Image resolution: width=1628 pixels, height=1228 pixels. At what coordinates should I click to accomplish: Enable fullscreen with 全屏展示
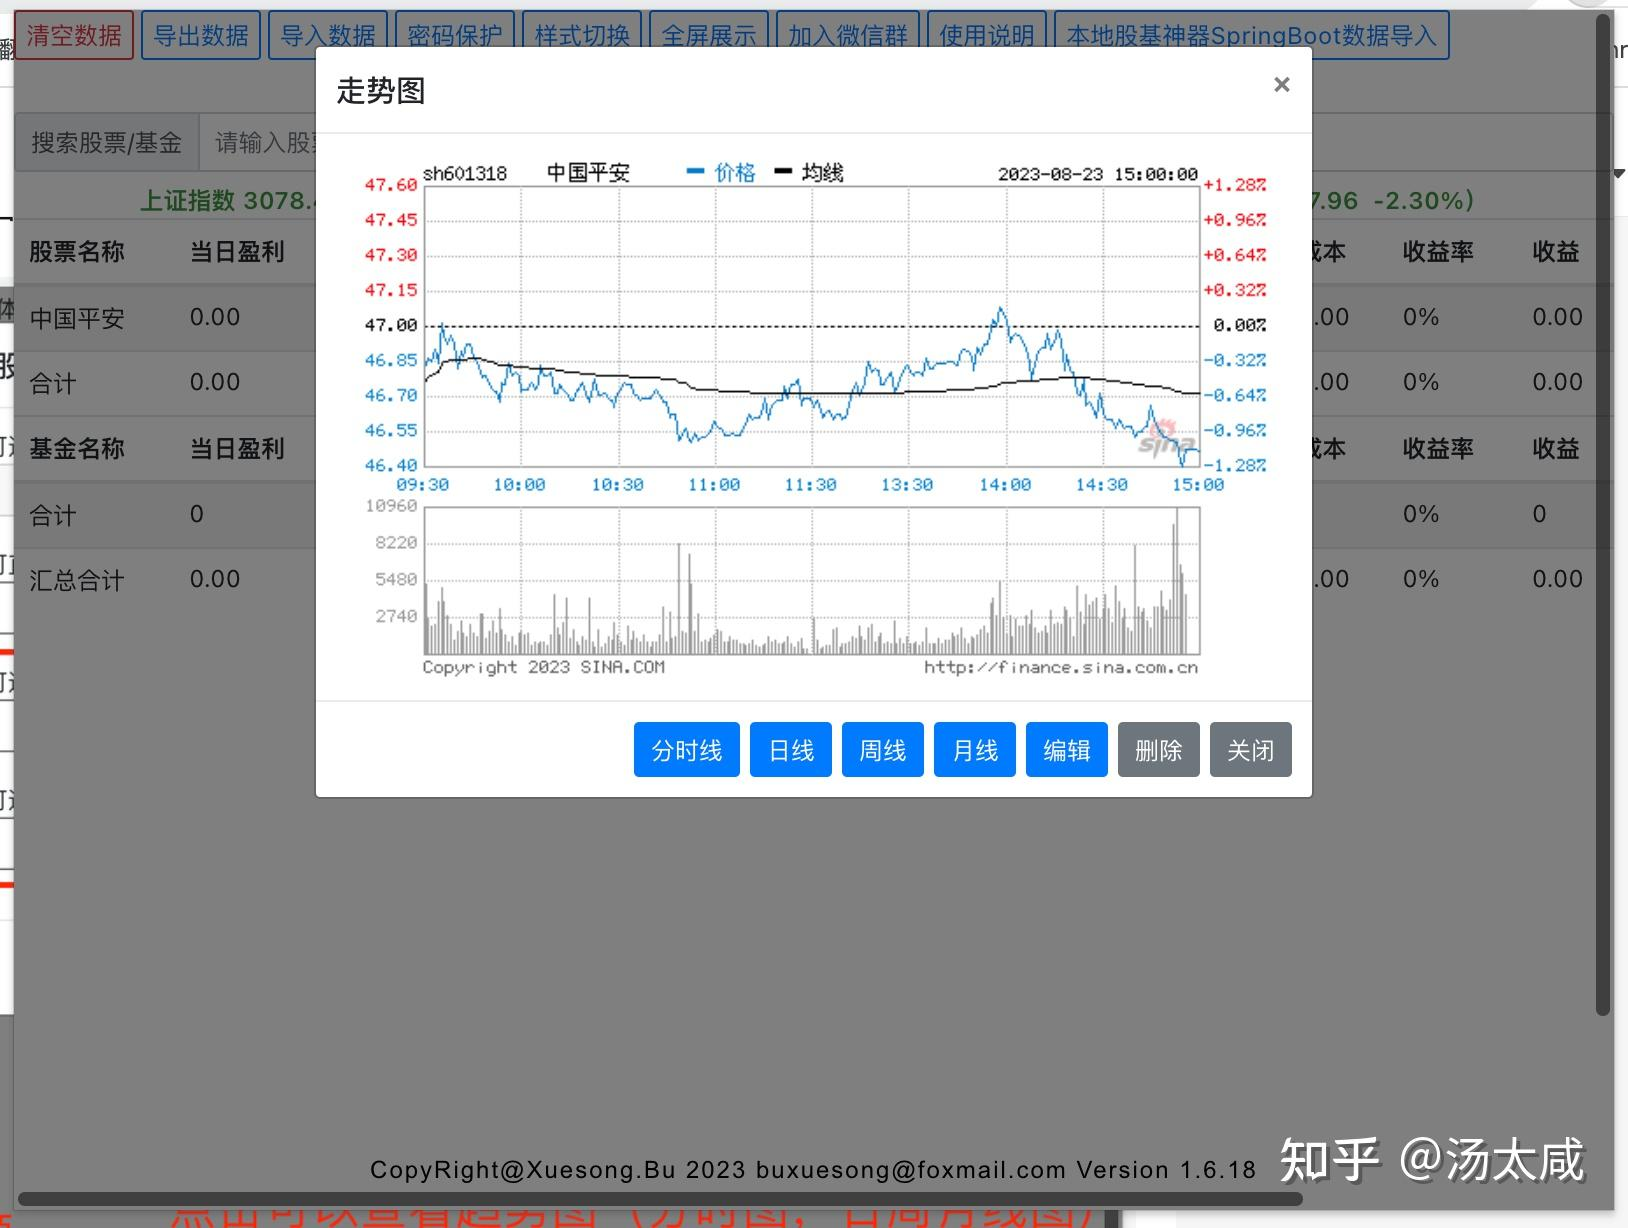pyautogui.click(x=709, y=34)
